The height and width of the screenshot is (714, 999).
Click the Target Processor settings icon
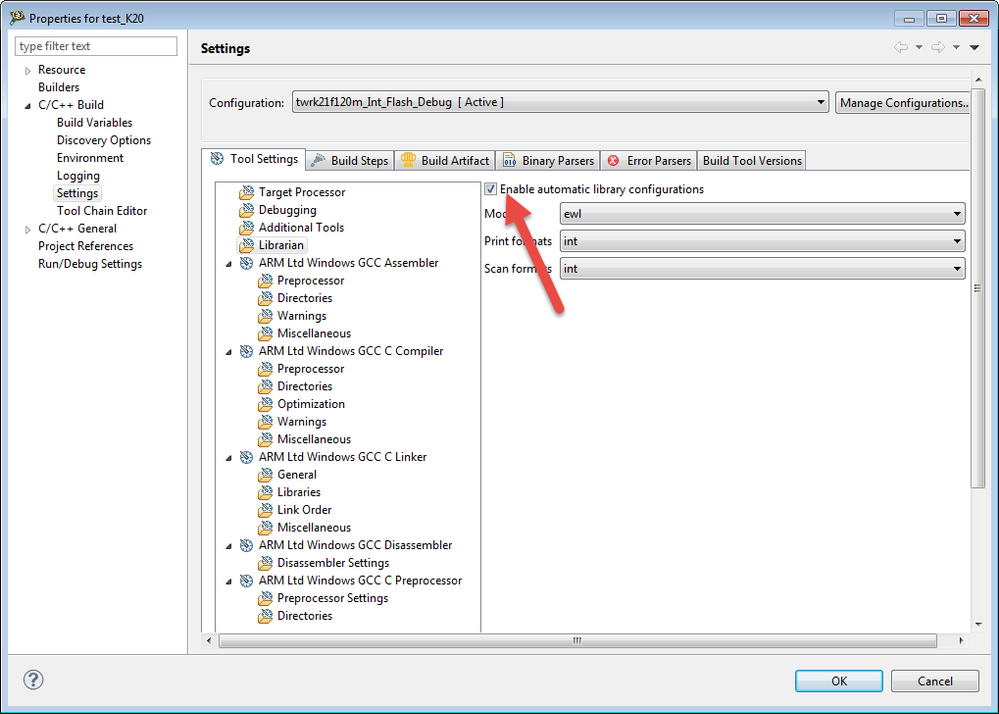click(x=247, y=192)
